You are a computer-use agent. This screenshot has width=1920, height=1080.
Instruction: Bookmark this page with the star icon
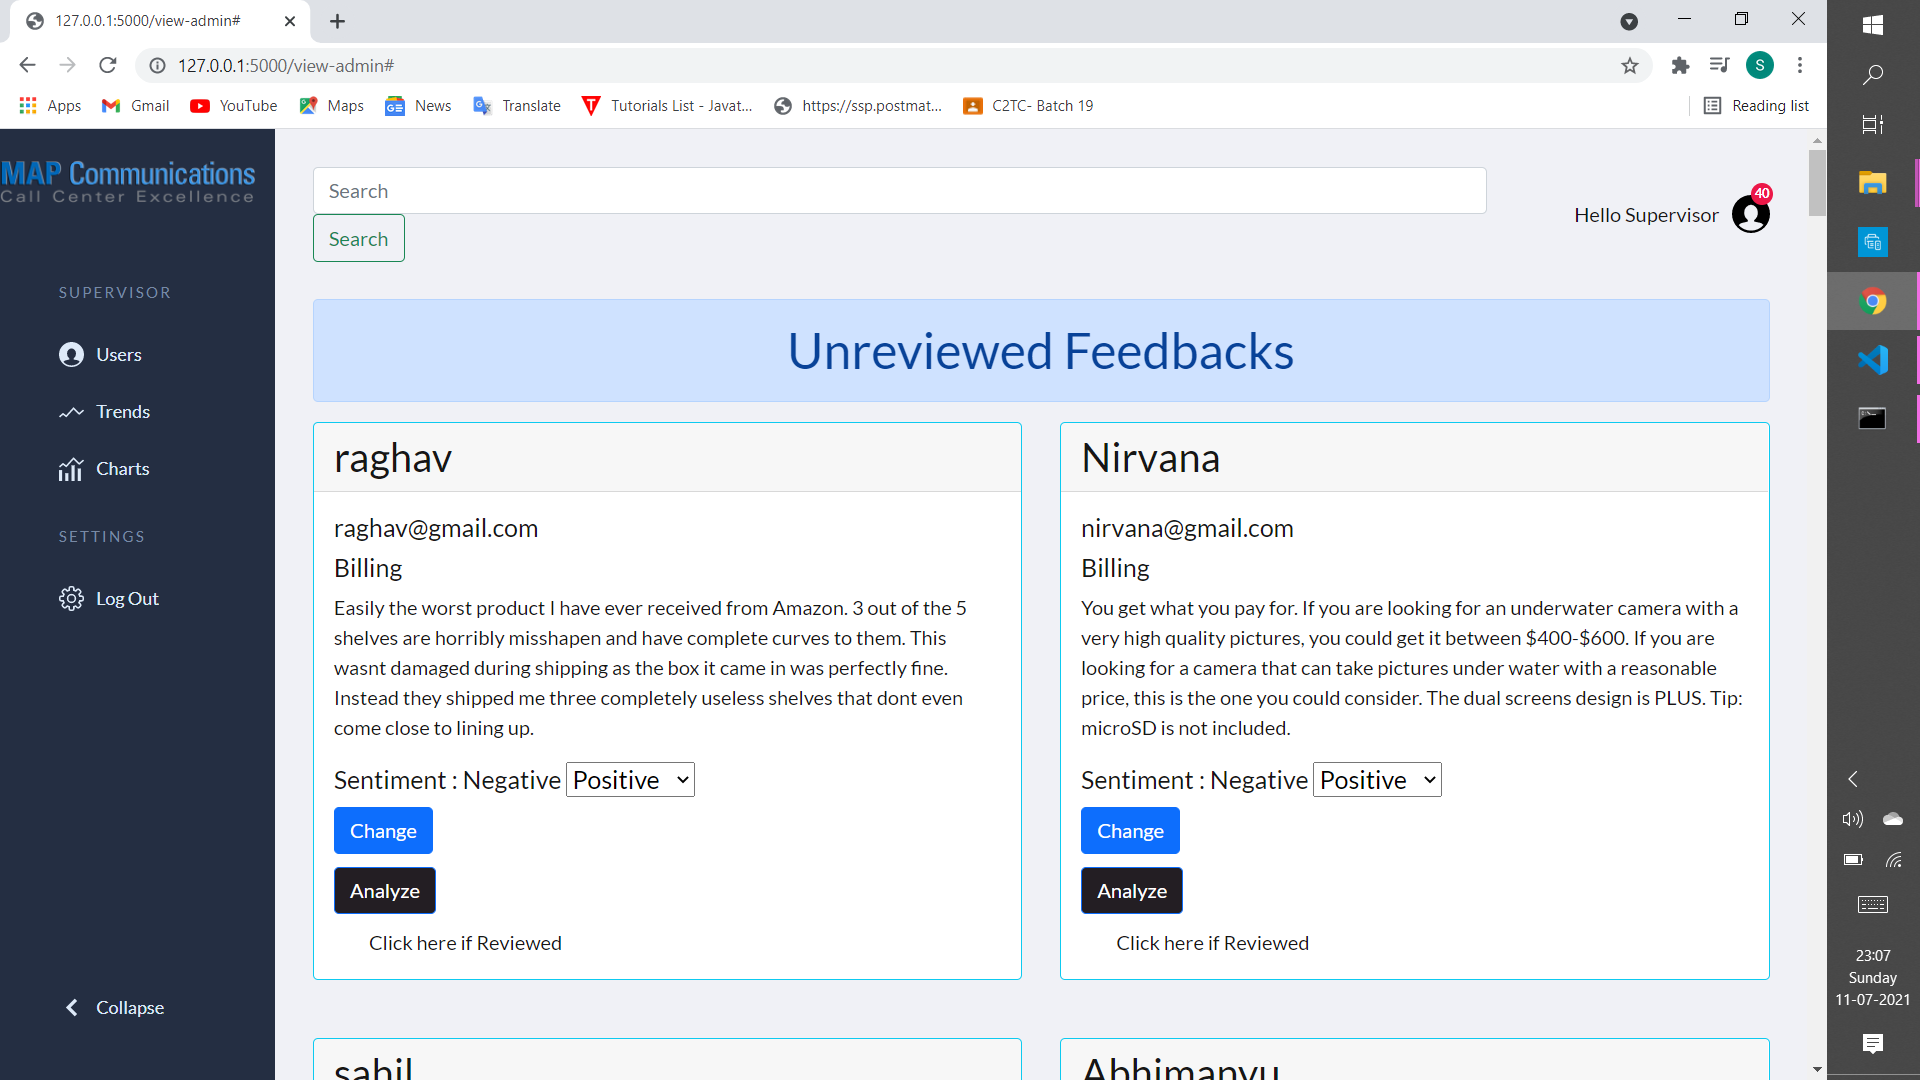tap(1630, 65)
